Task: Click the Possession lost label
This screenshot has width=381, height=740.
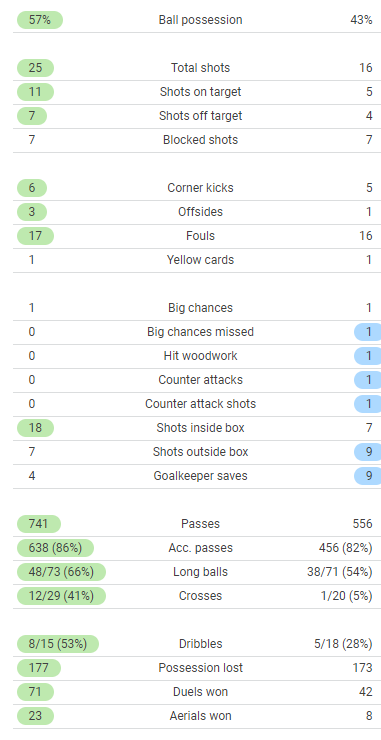Action: [x=200, y=668]
